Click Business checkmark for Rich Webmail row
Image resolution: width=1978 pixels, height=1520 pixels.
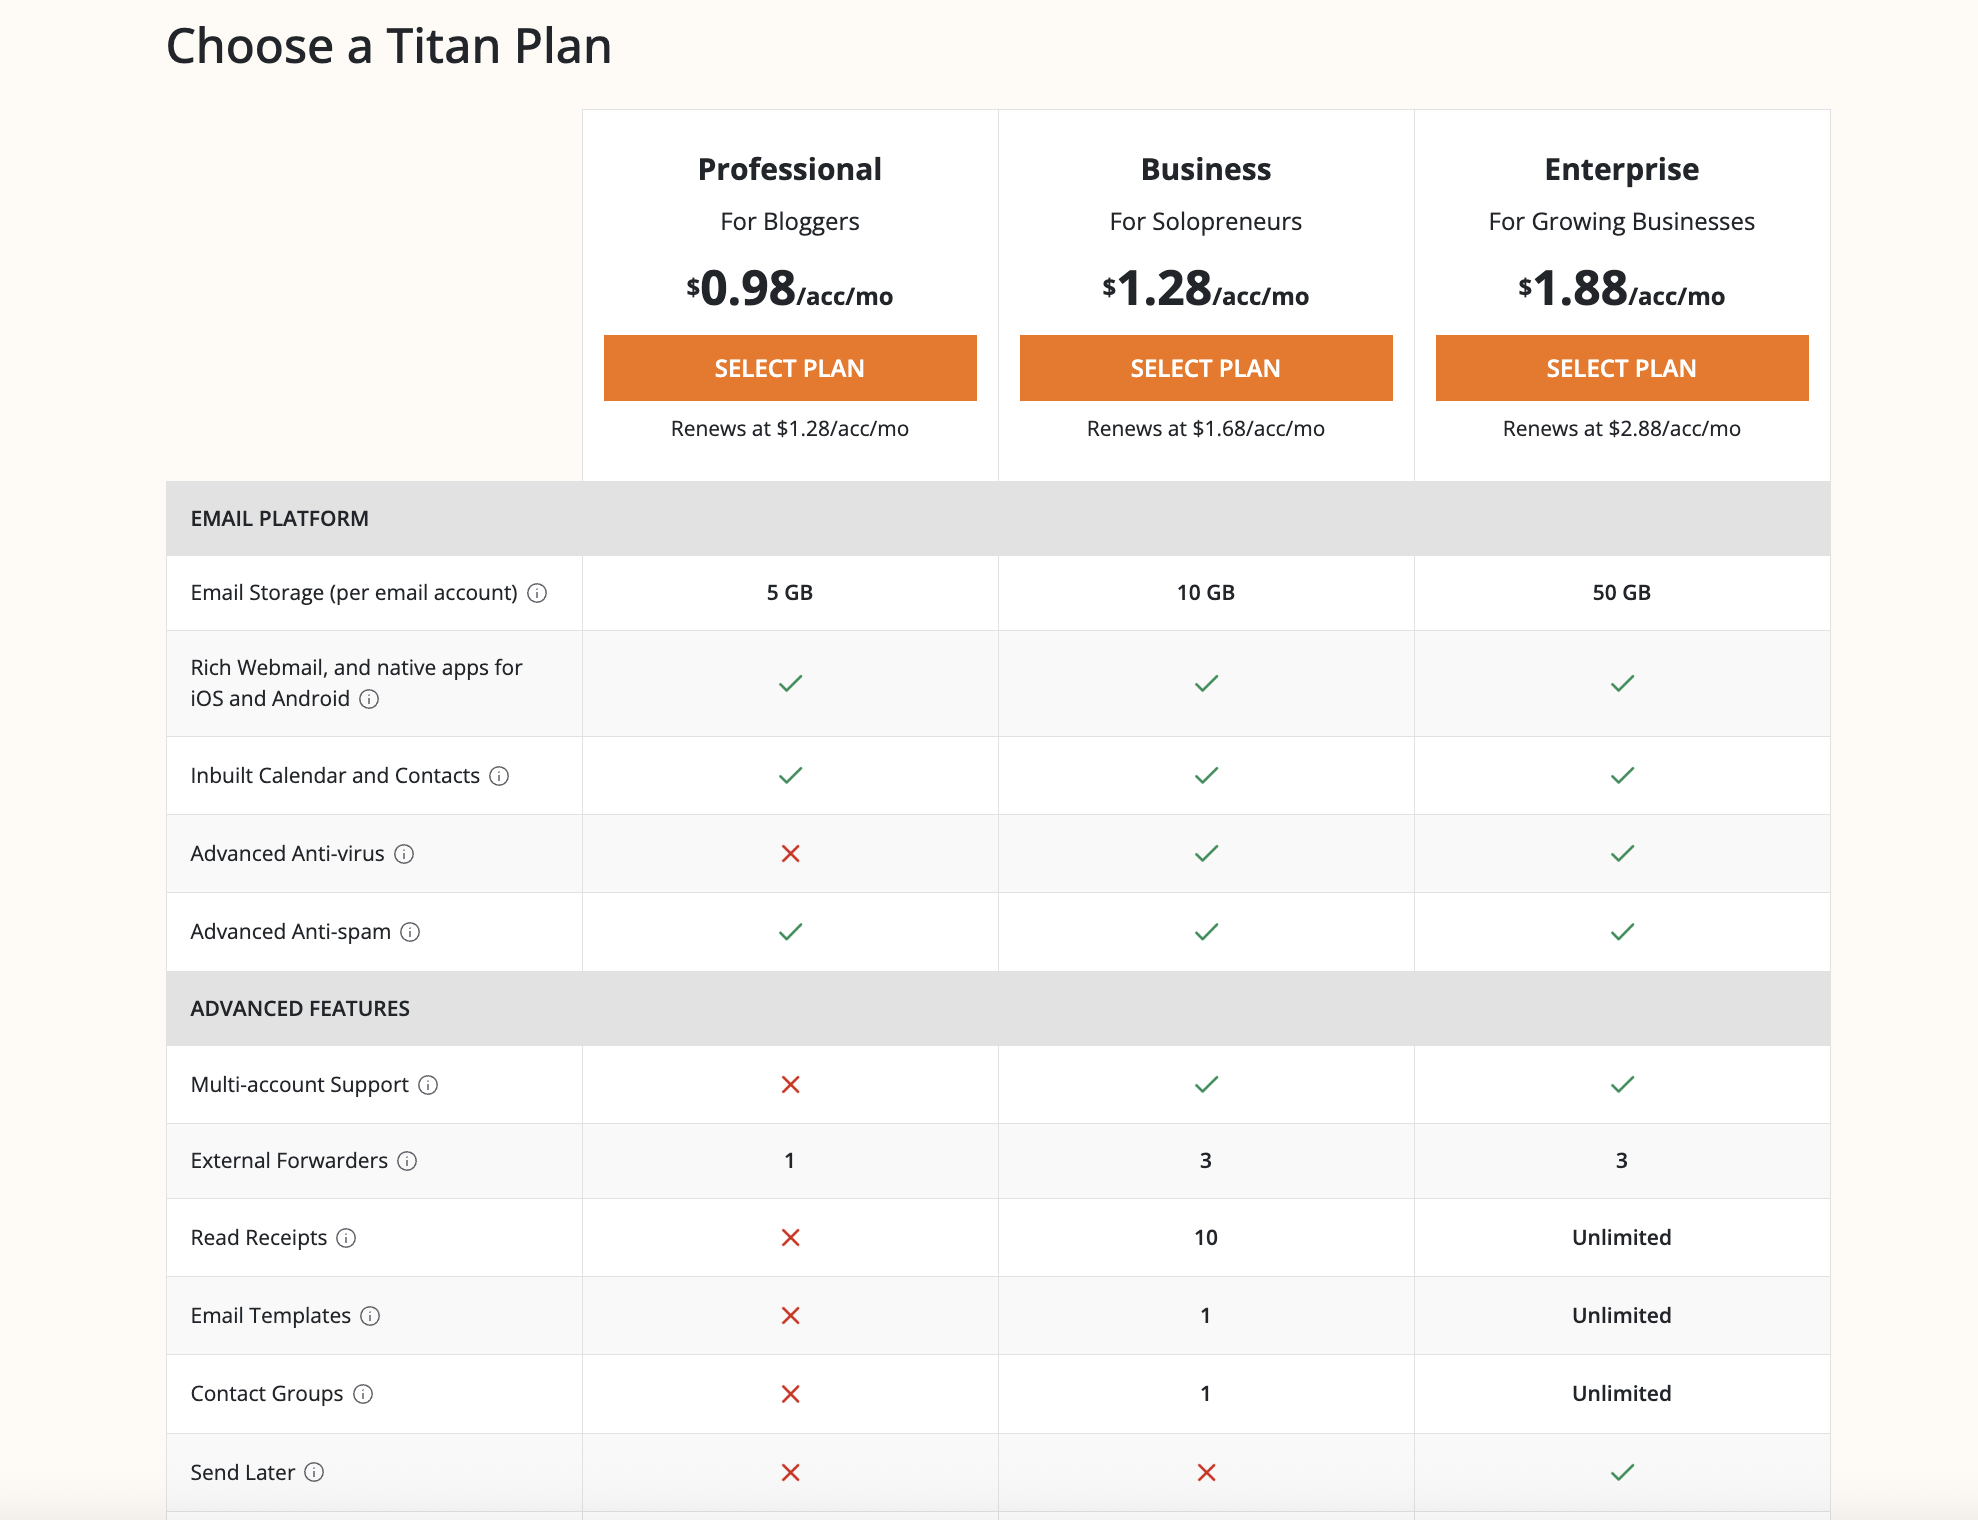click(1206, 683)
